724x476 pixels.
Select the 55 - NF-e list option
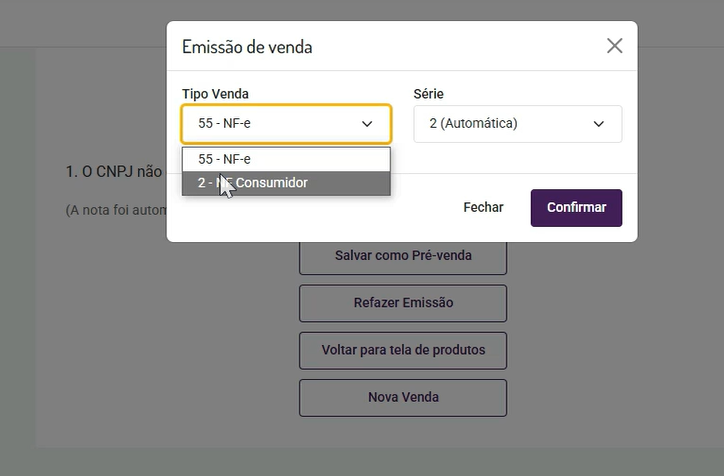pyautogui.click(x=286, y=159)
